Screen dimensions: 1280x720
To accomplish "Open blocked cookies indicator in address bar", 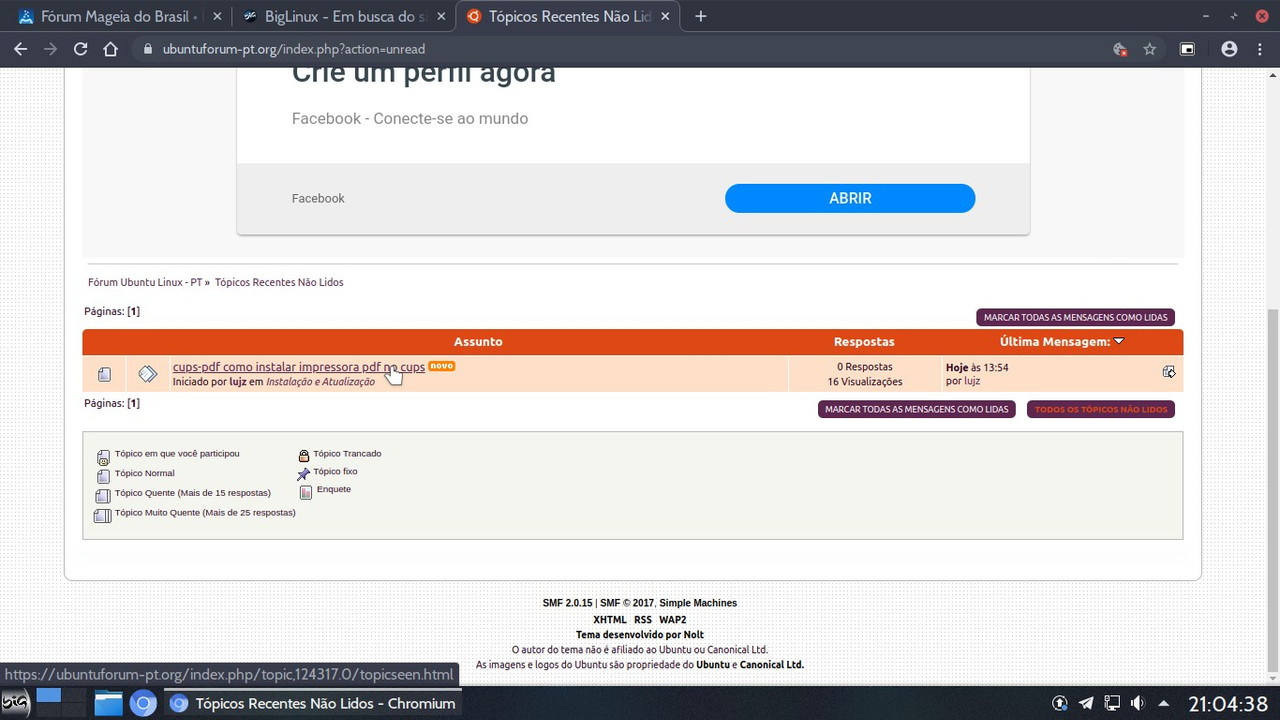I will [x=1120, y=49].
